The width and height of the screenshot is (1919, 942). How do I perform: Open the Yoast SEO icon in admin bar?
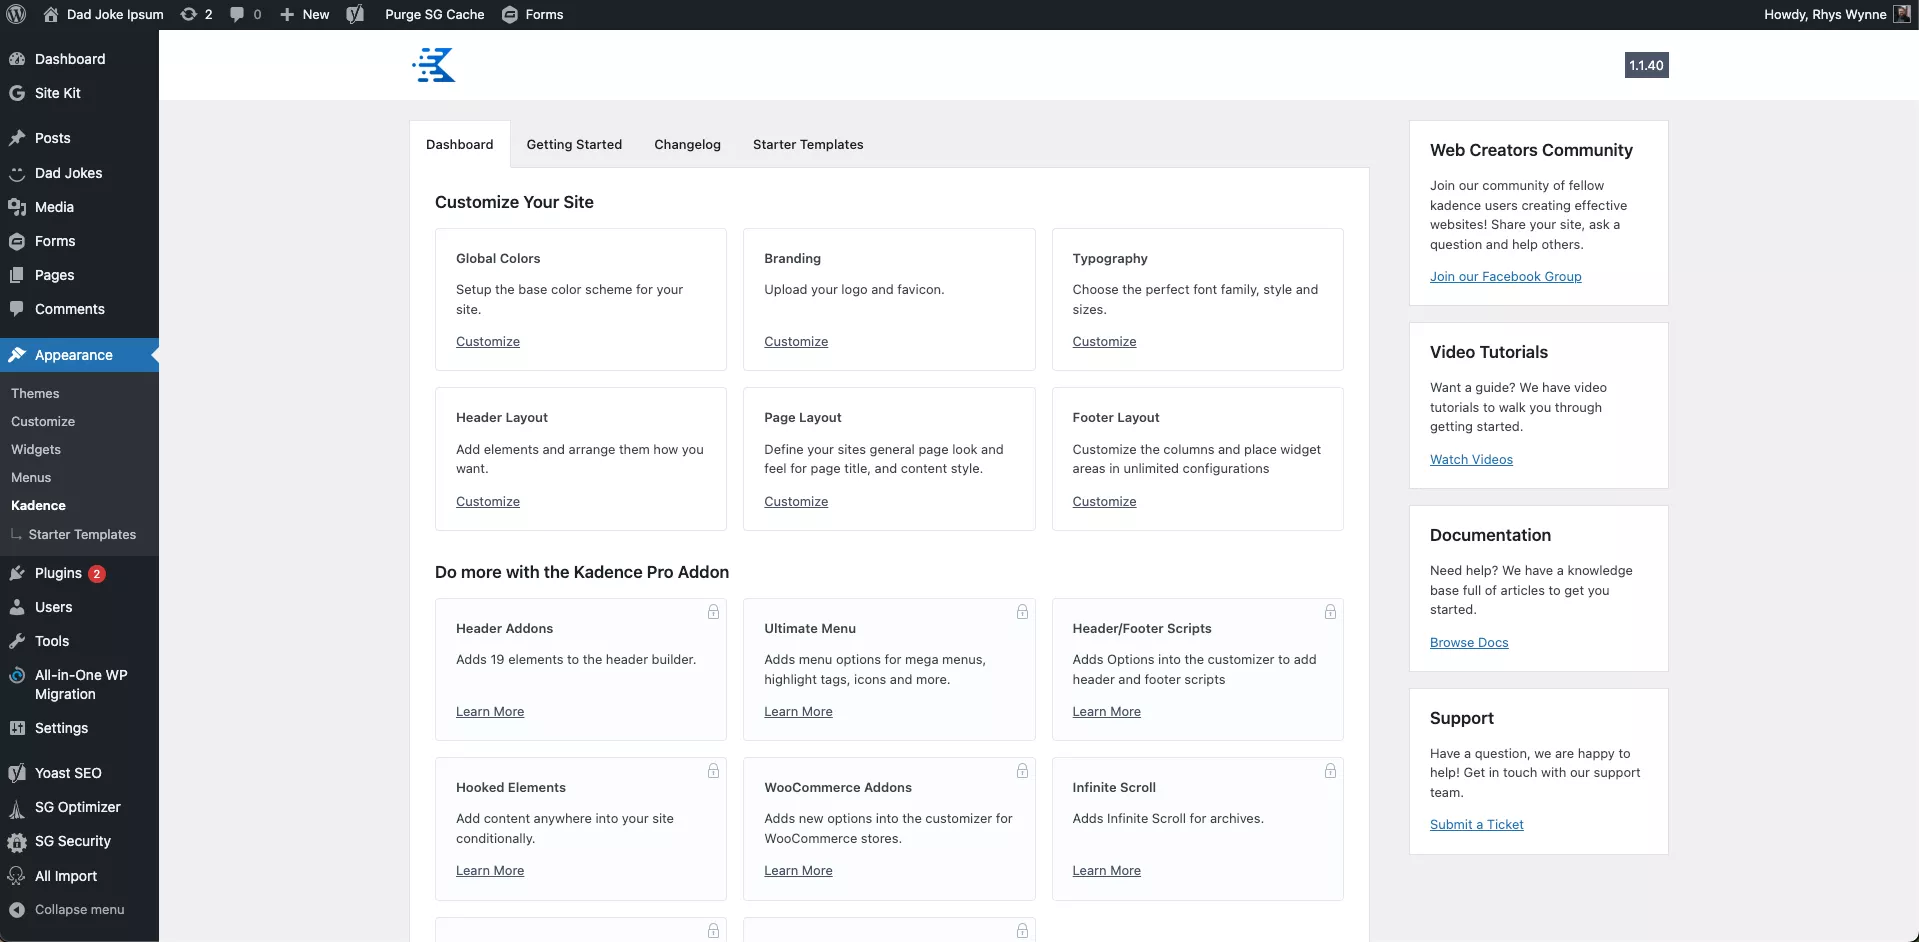[x=355, y=14]
